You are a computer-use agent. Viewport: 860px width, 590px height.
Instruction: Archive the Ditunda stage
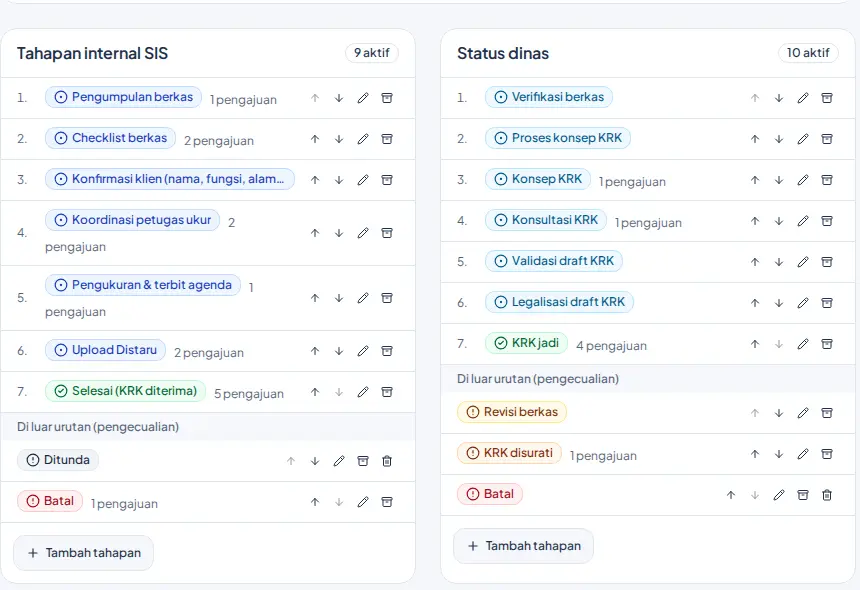pos(363,461)
